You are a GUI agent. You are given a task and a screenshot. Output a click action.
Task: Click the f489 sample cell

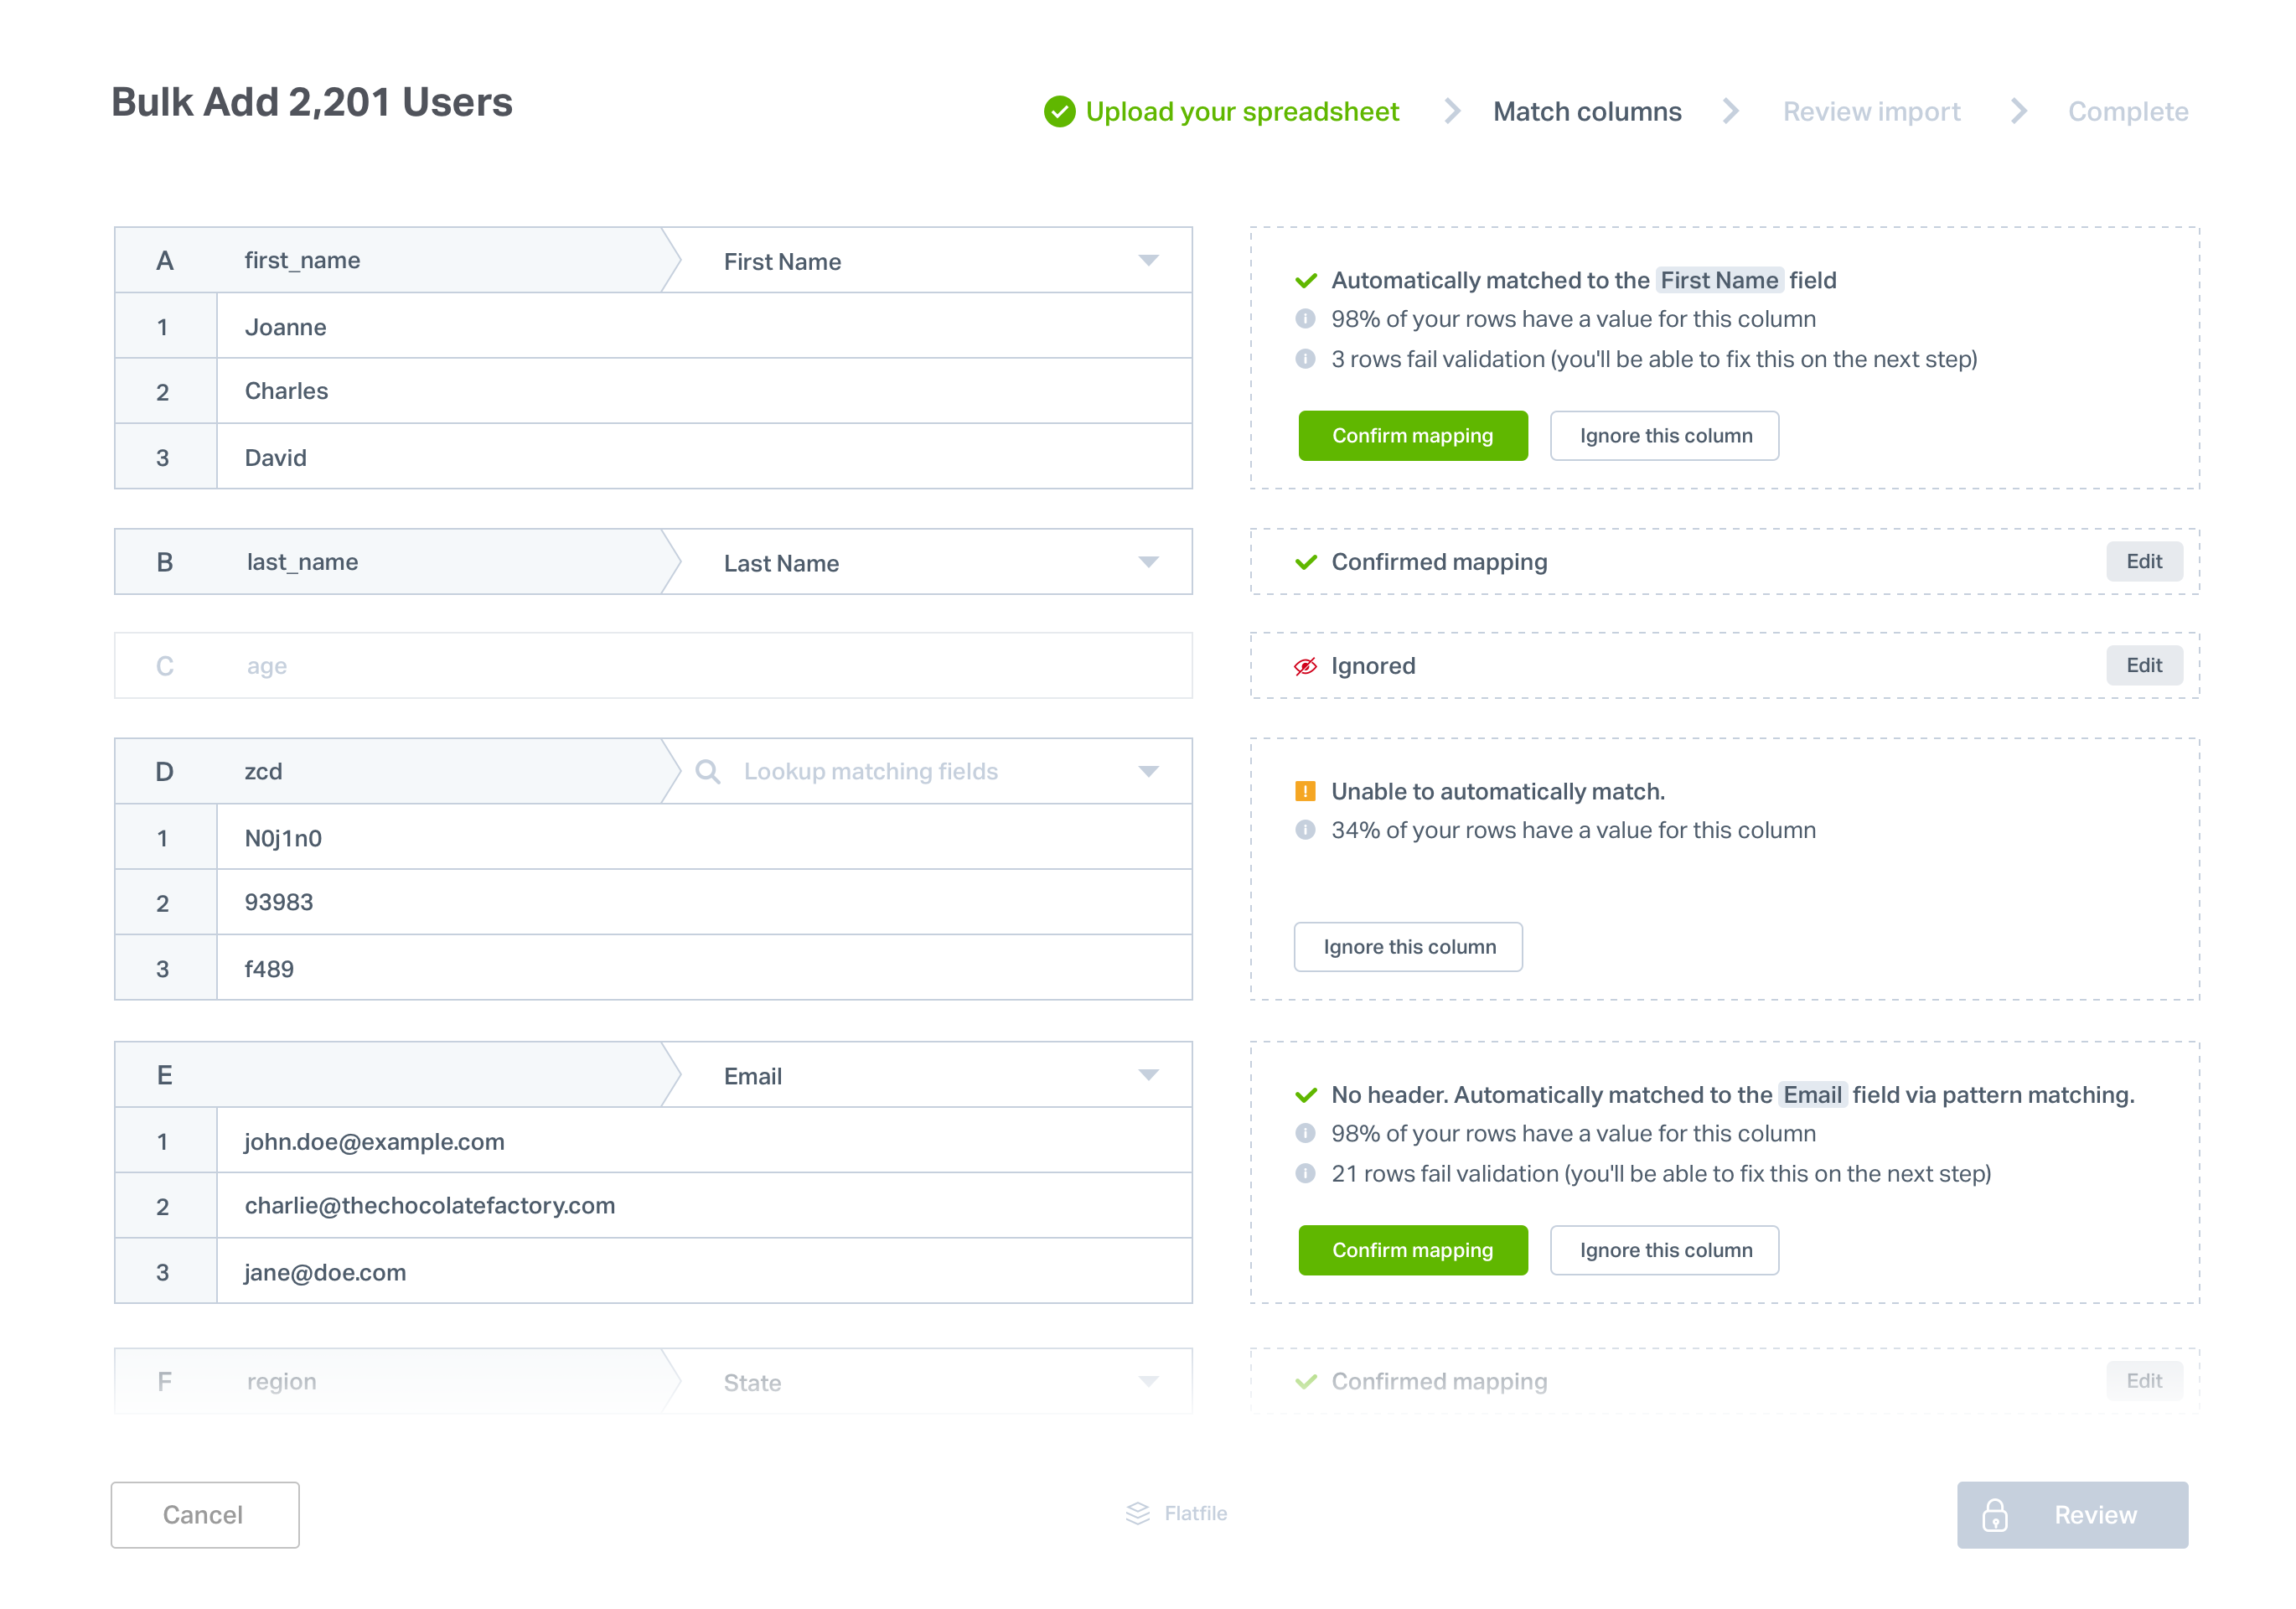pos(703,968)
